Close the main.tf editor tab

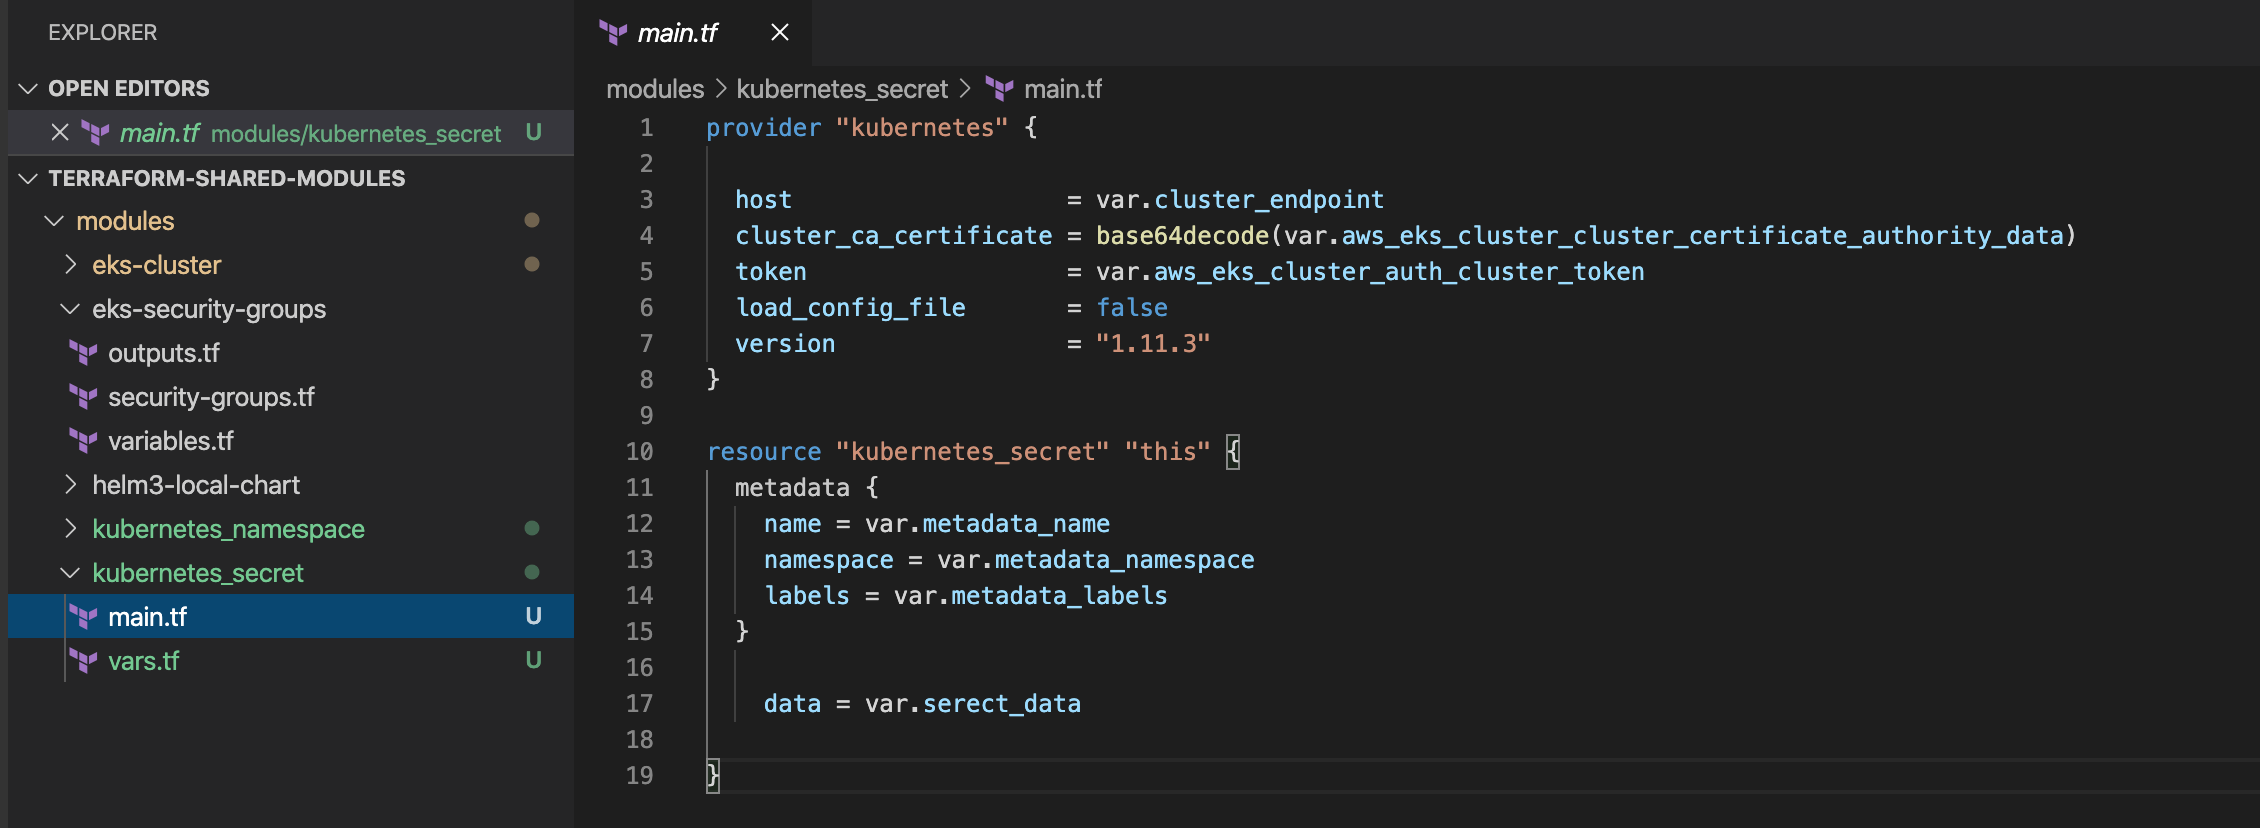point(780,33)
